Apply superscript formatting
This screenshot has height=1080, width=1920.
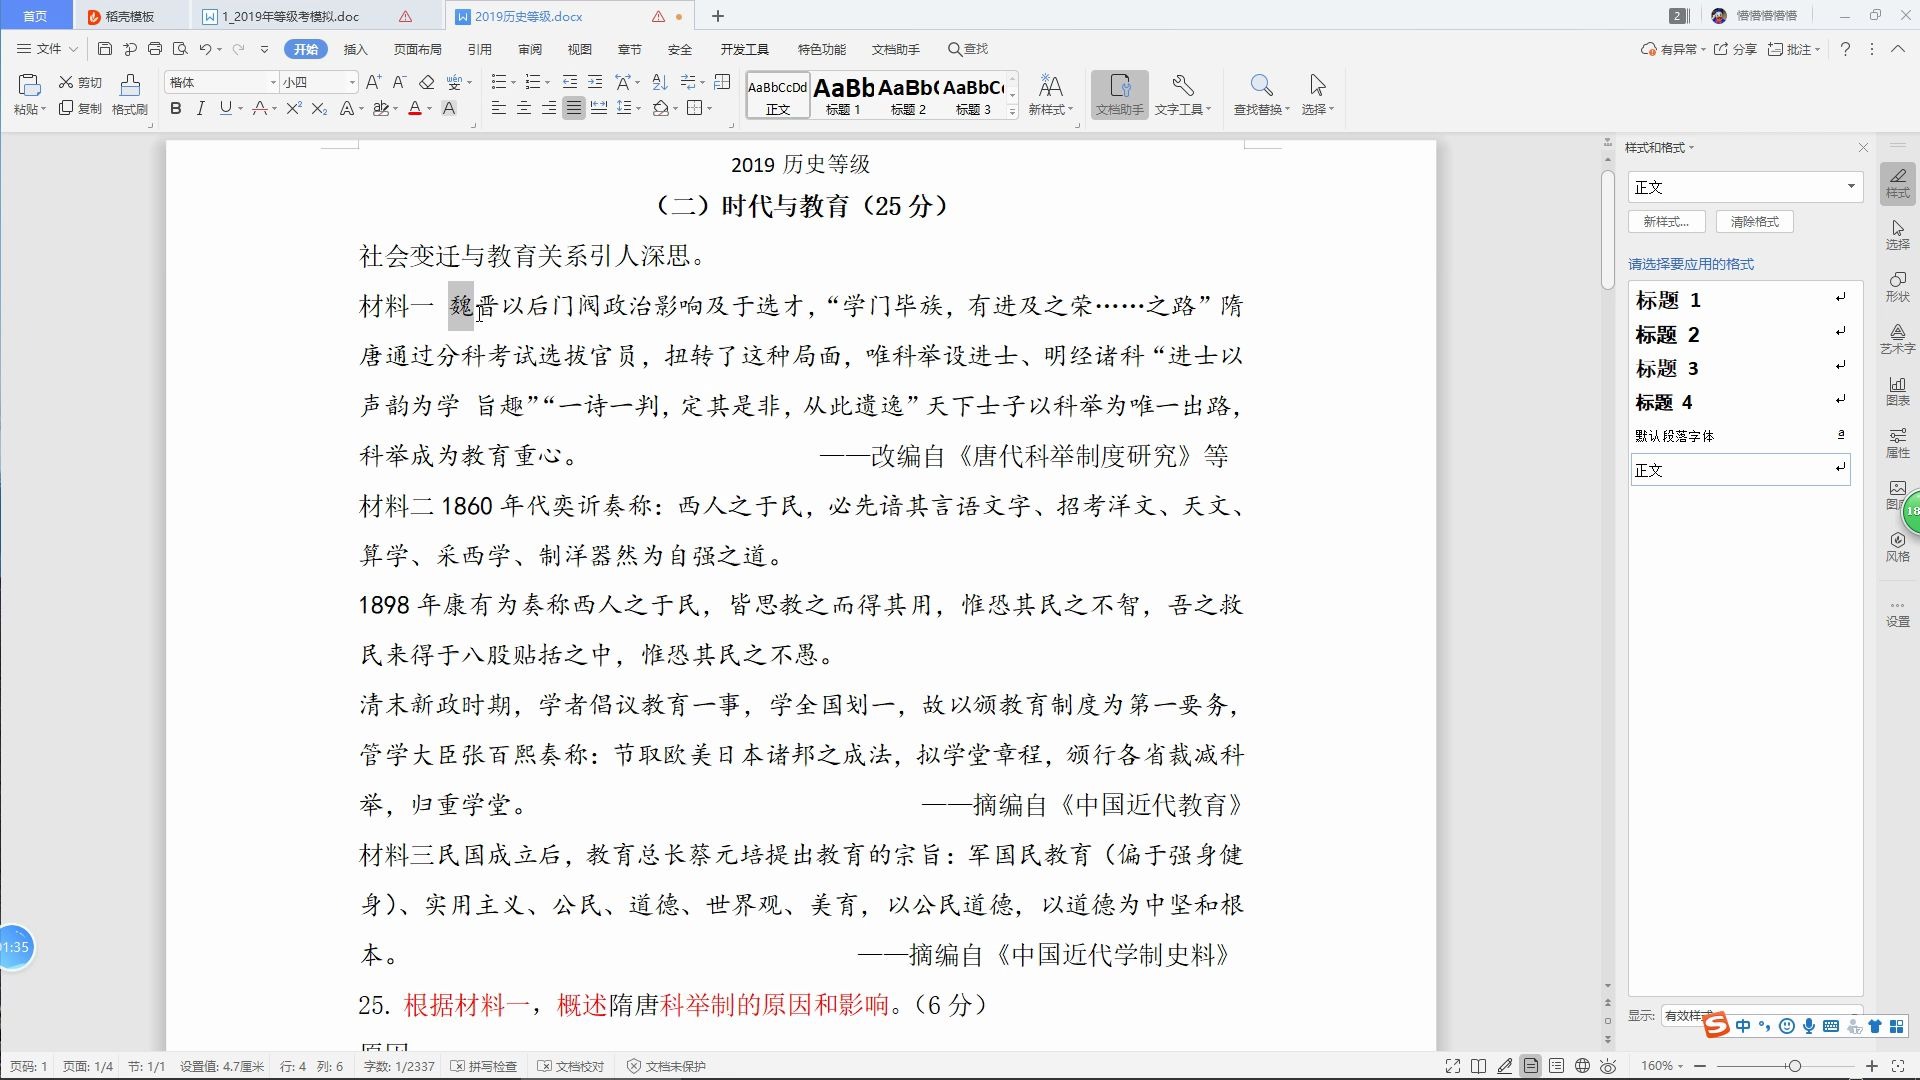point(294,108)
